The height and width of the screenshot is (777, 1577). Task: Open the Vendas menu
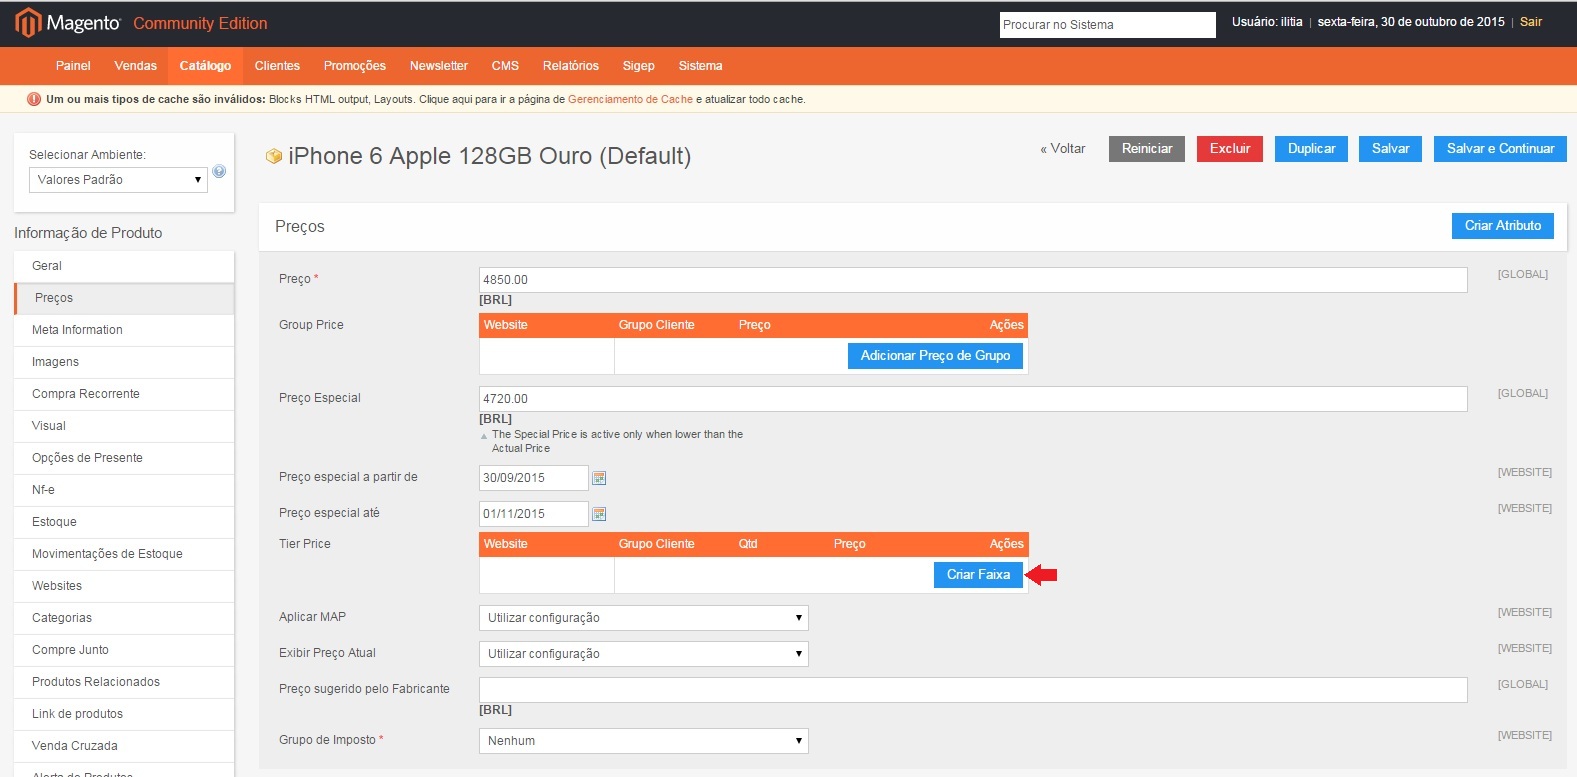click(135, 66)
